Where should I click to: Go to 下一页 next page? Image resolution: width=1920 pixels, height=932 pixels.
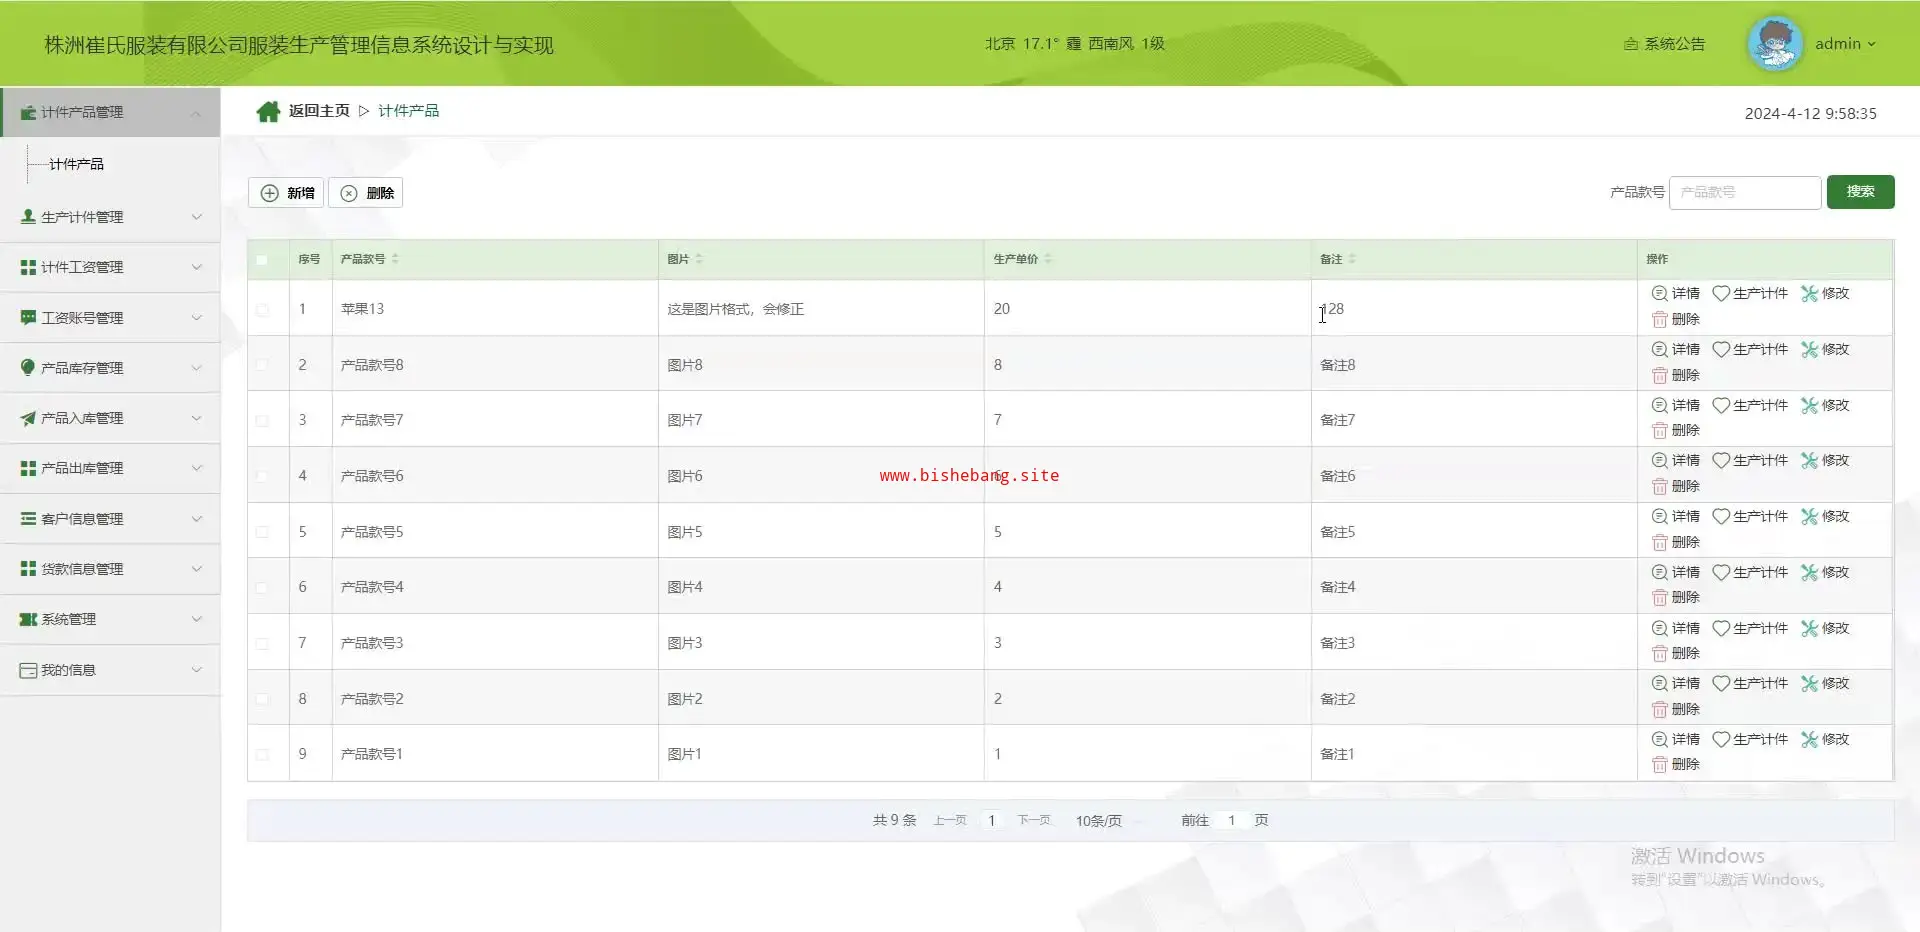1034,820
